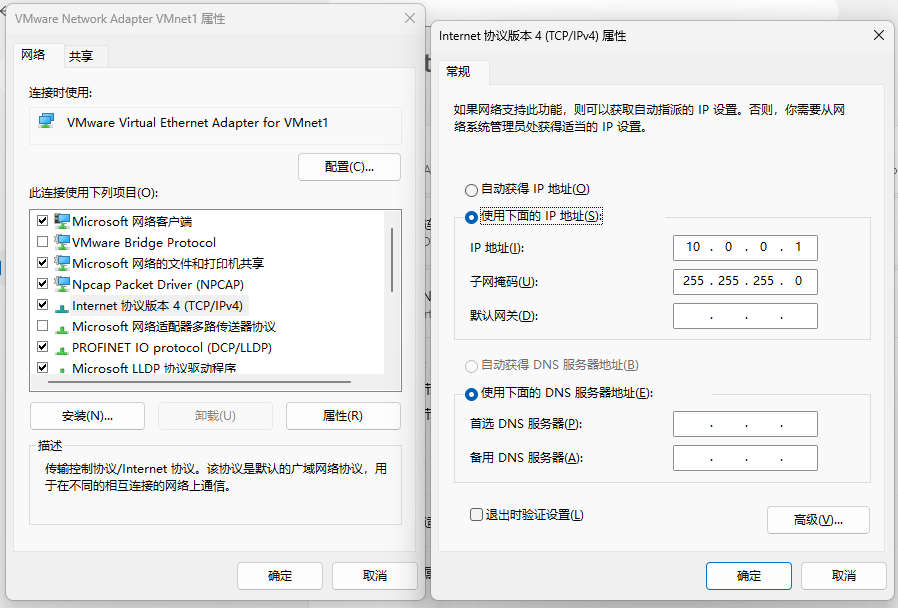Click 确定 in VMnet1 属性 window

(x=280, y=576)
